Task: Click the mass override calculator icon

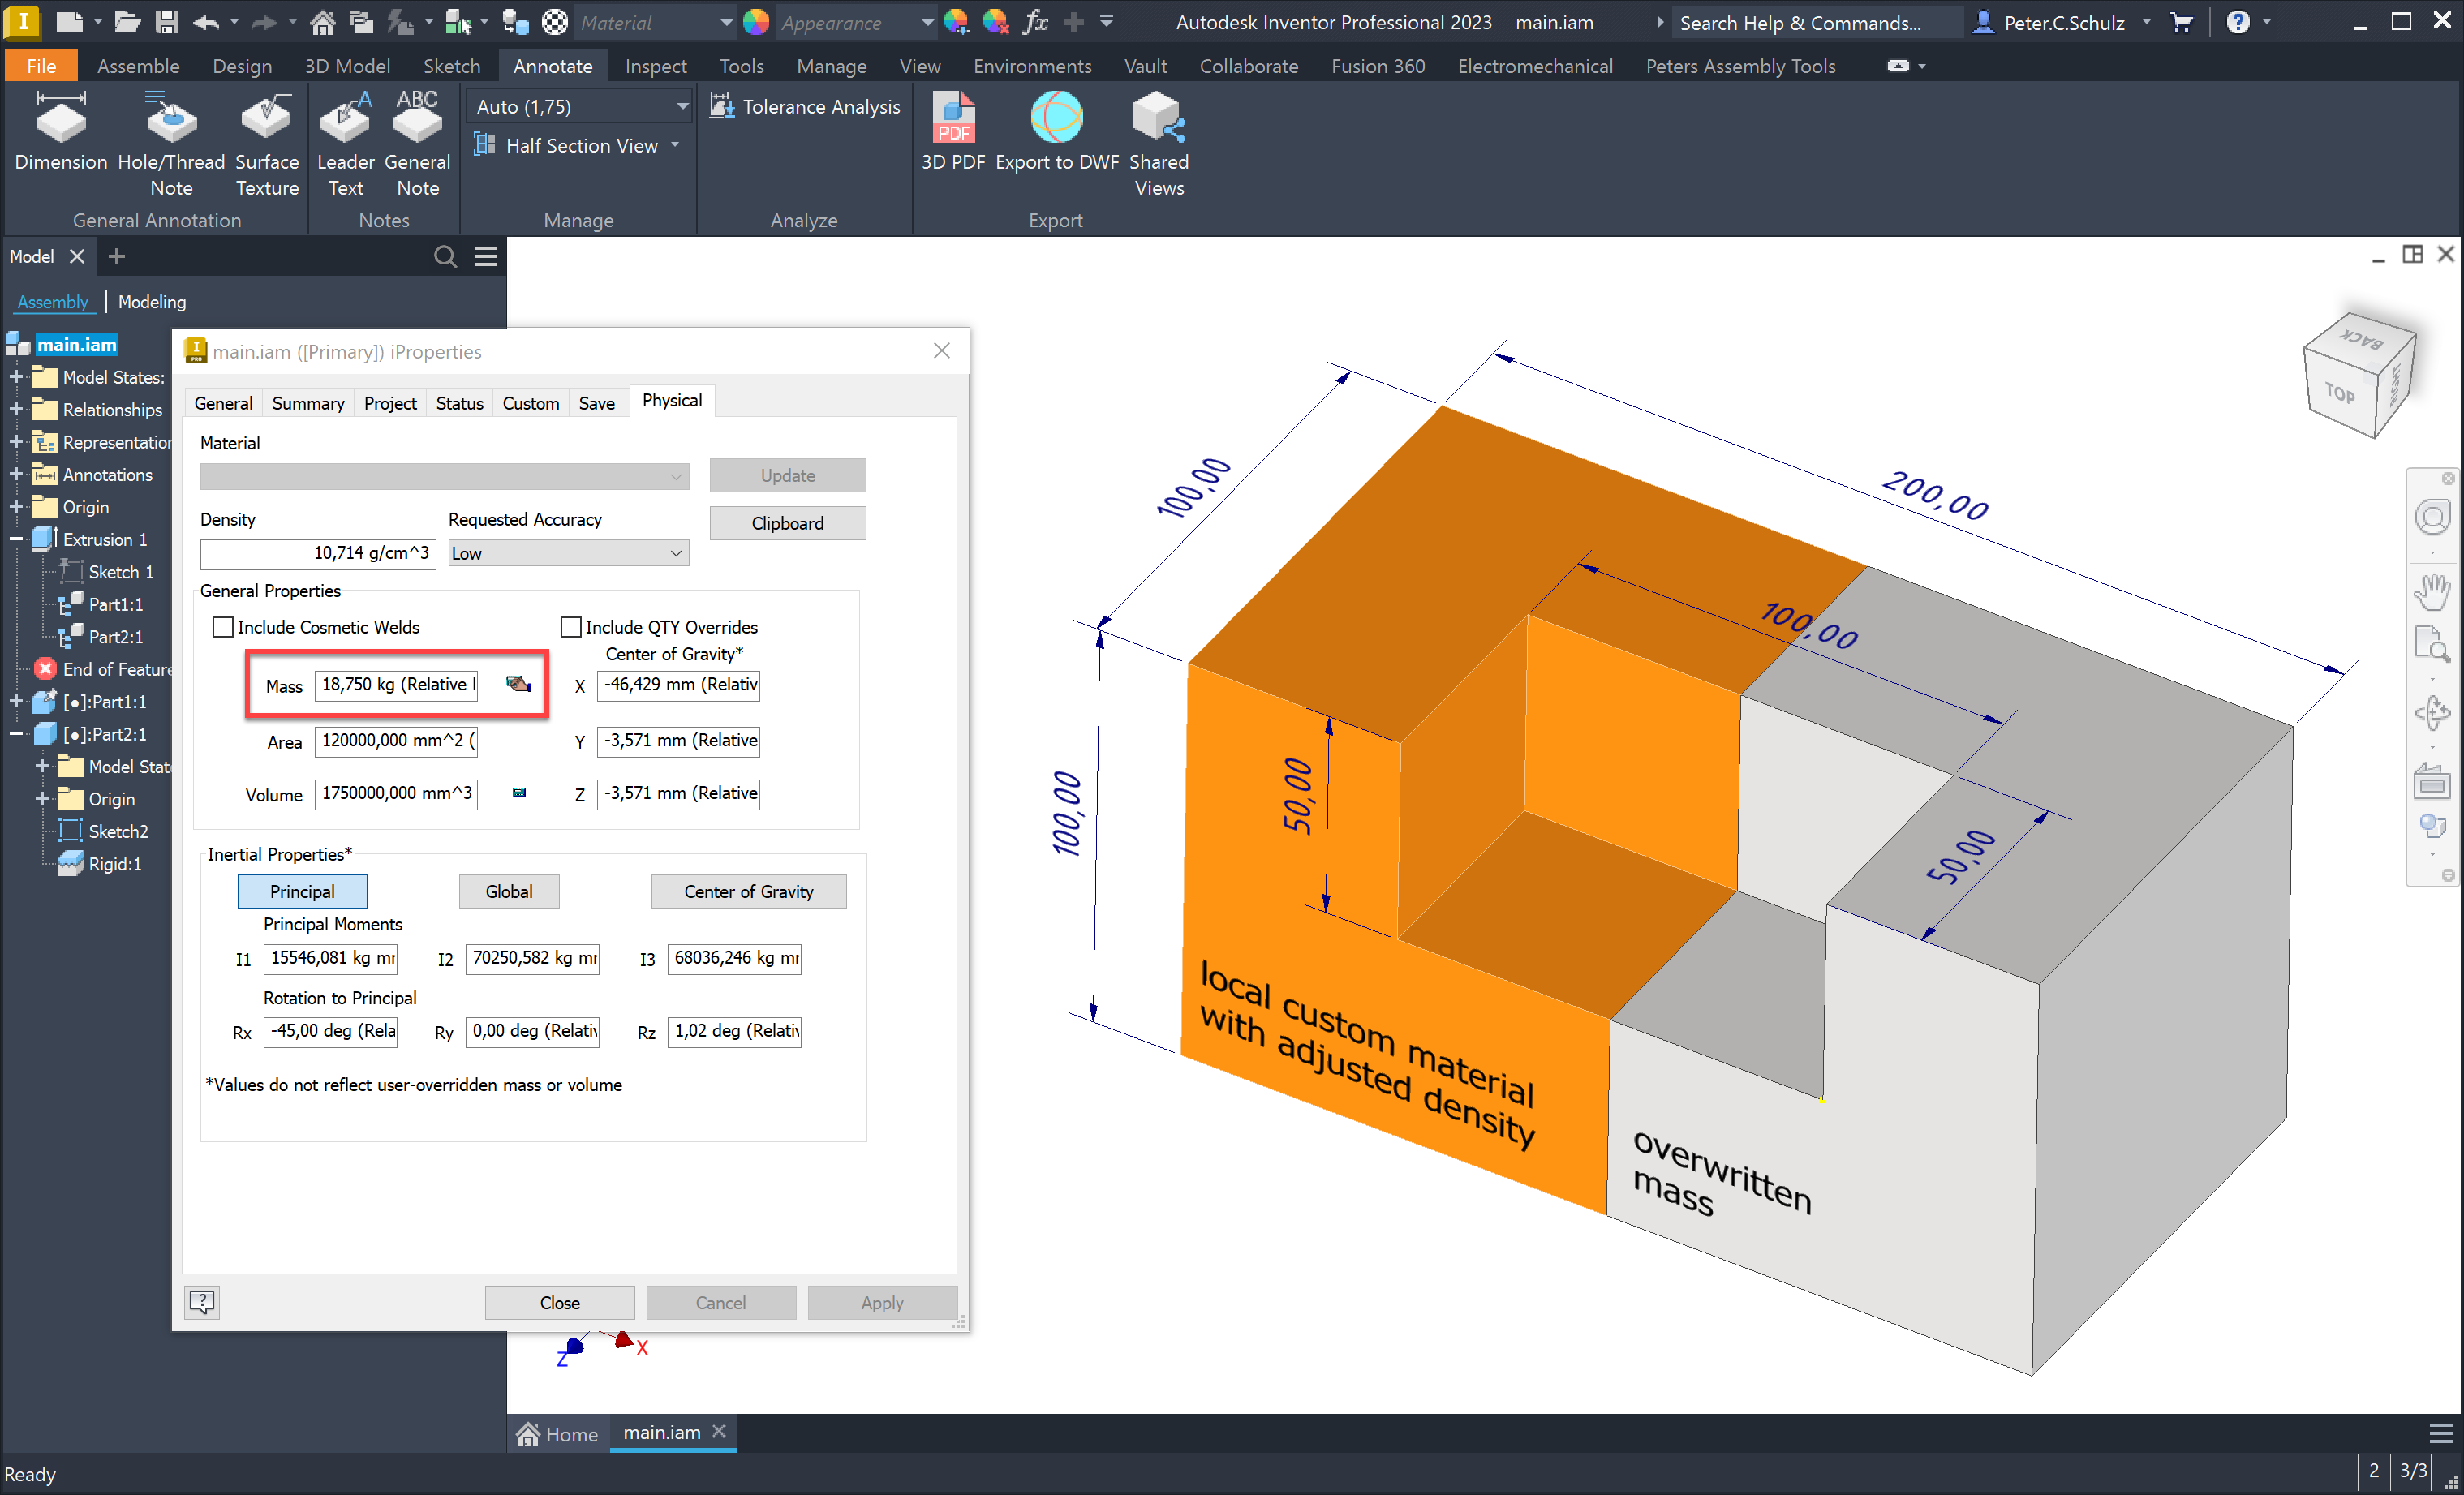Action: pyautogui.click(x=518, y=684)
